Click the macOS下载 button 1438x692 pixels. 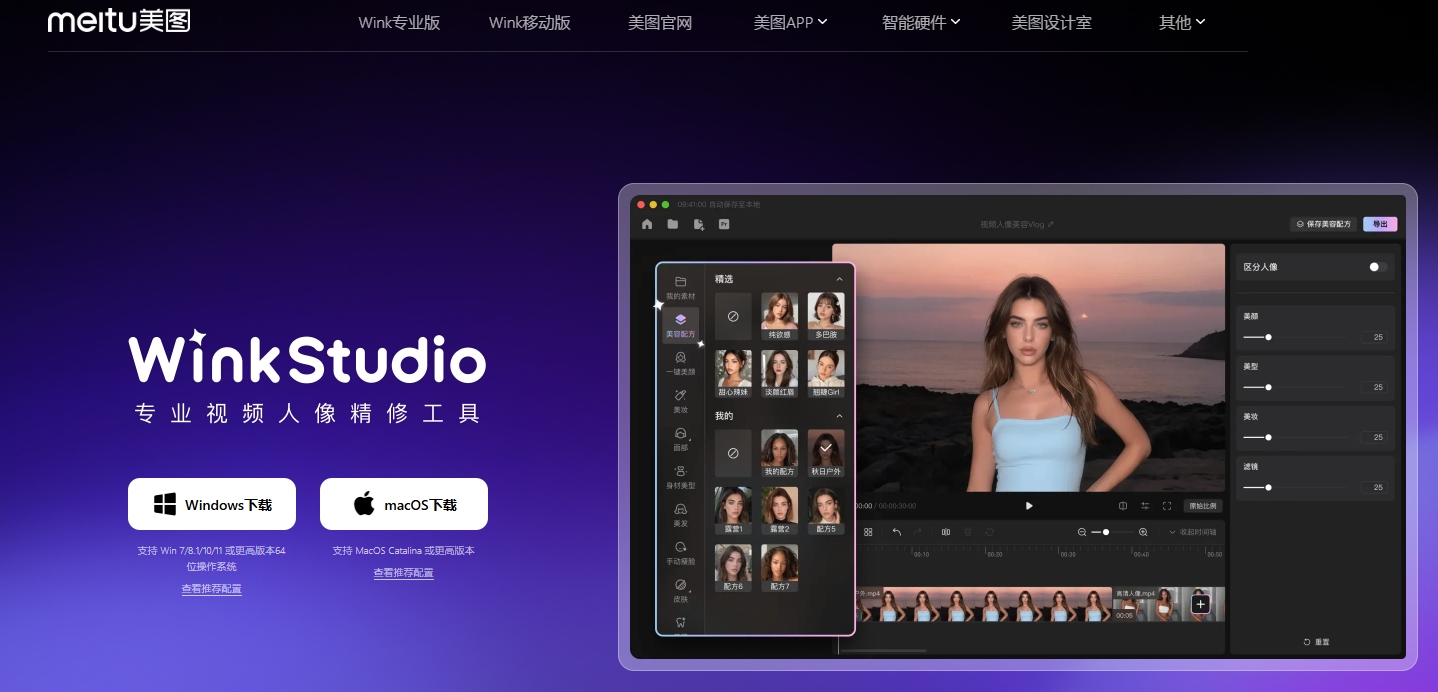[404, 504]
